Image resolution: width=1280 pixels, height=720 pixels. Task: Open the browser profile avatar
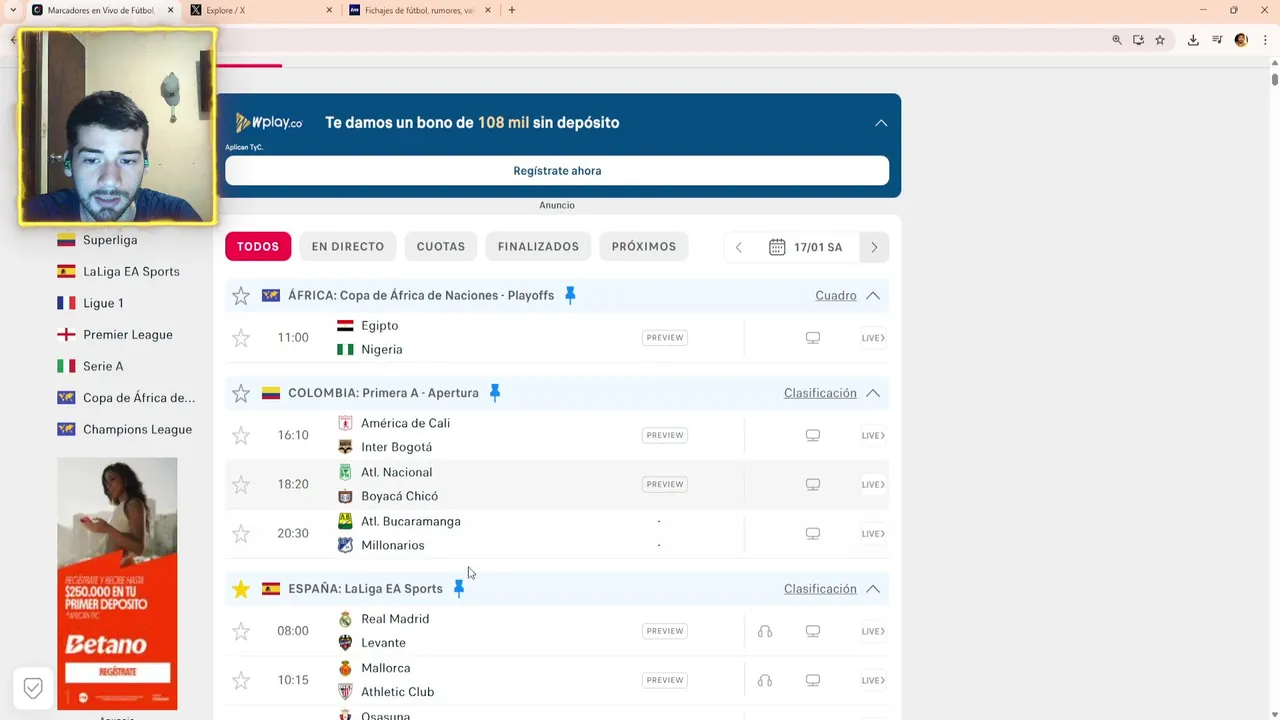pyautogui.click(x=1241, y=40)
